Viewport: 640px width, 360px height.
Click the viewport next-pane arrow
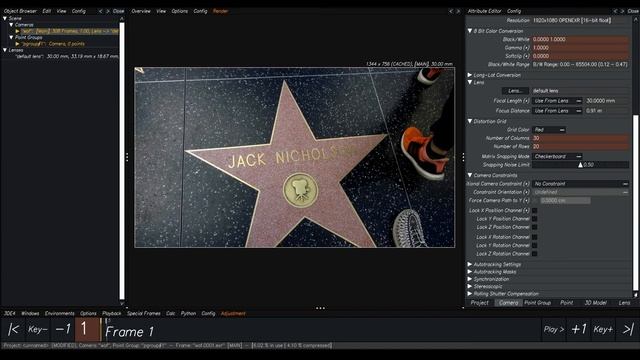point(458,11)
